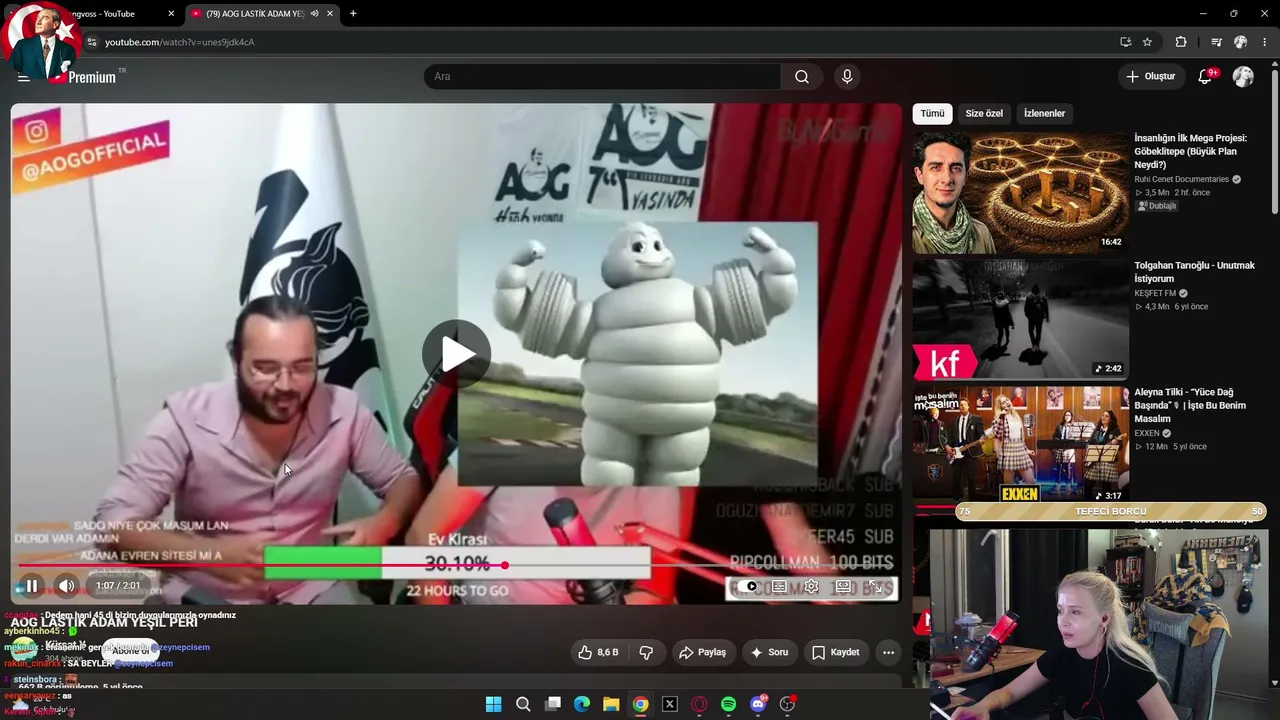
Task: Open Discord from the taskbar
Action: point(758,704)
